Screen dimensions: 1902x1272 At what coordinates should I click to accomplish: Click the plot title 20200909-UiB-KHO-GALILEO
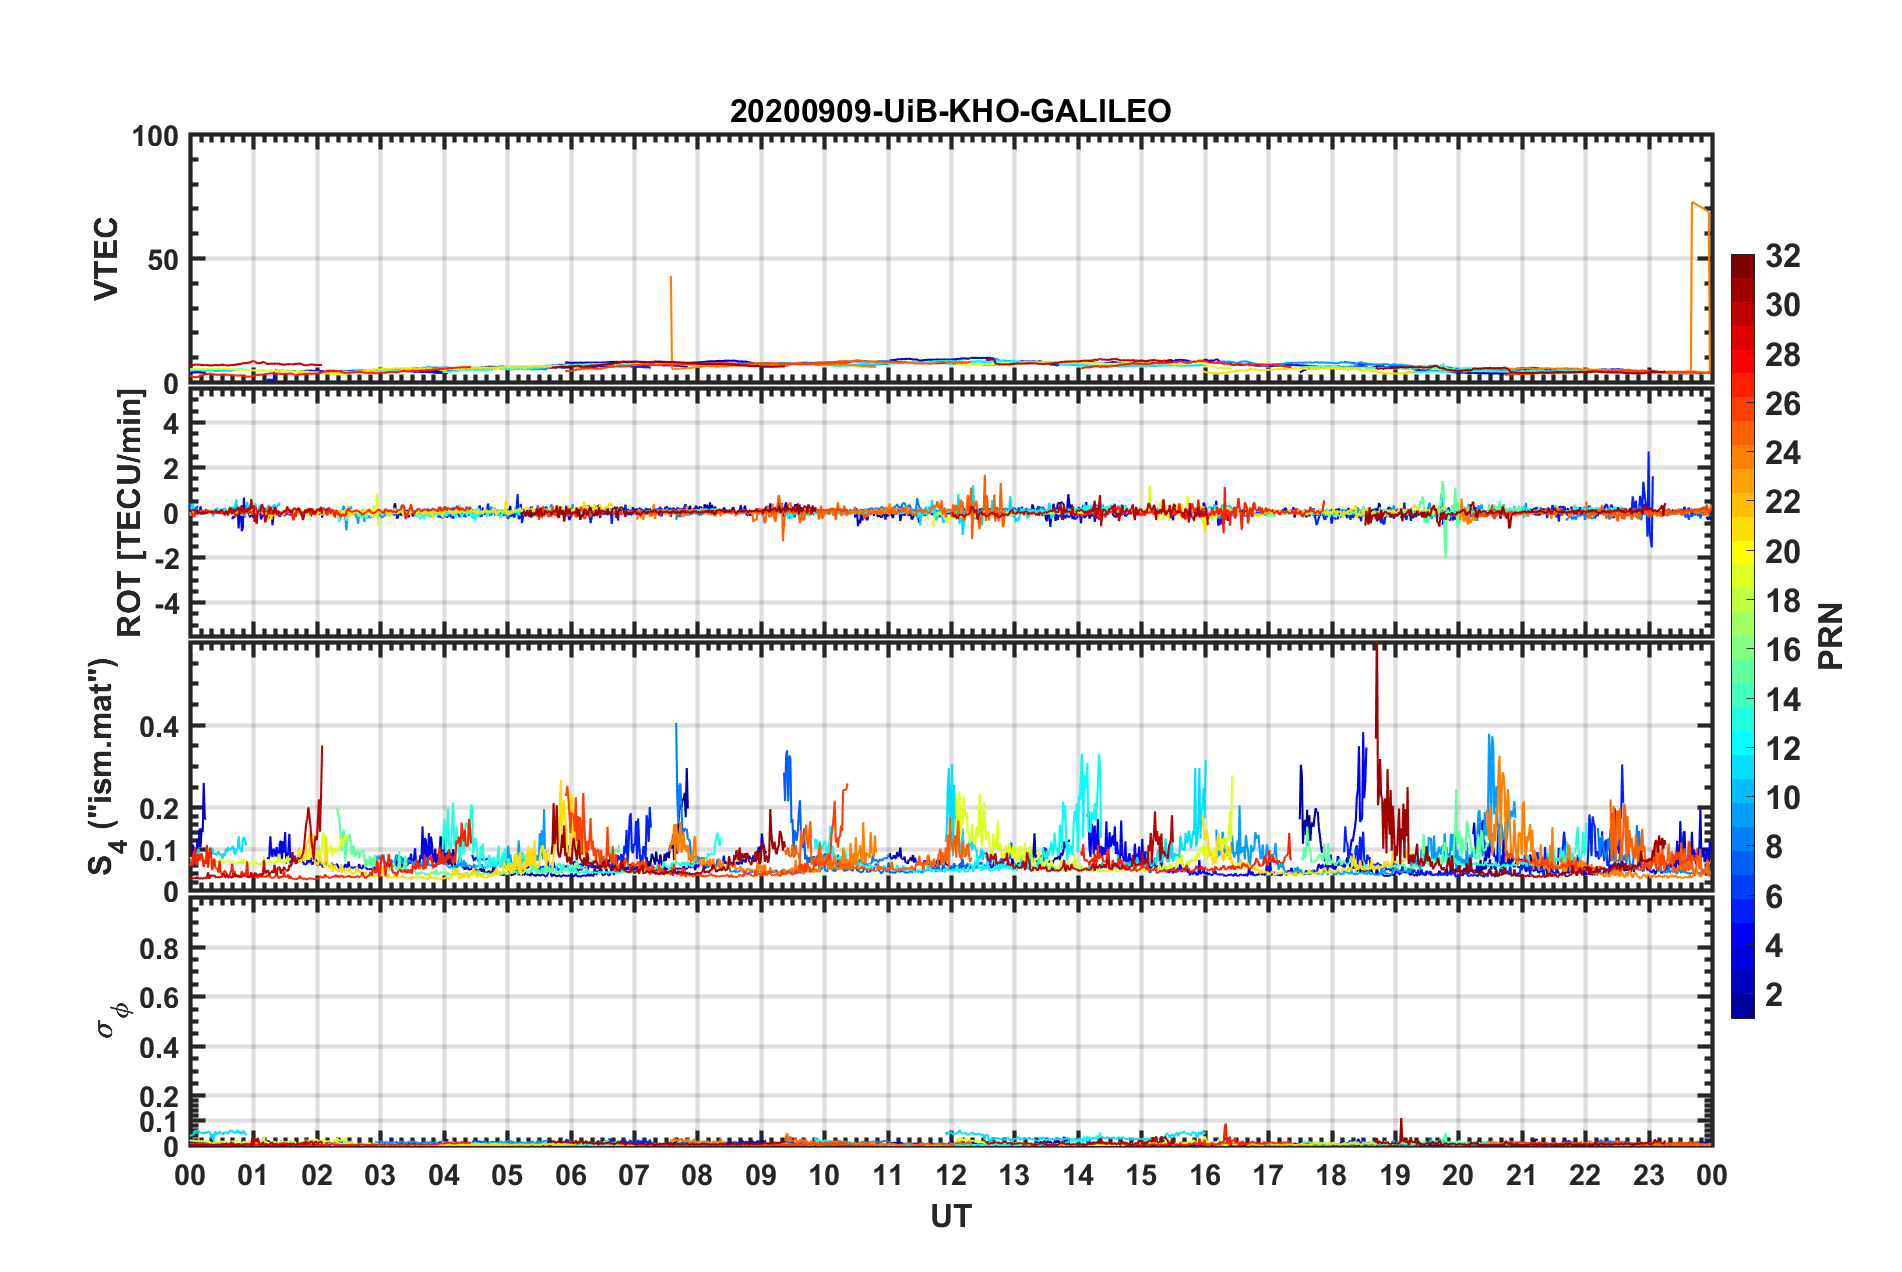coord(950,111)
